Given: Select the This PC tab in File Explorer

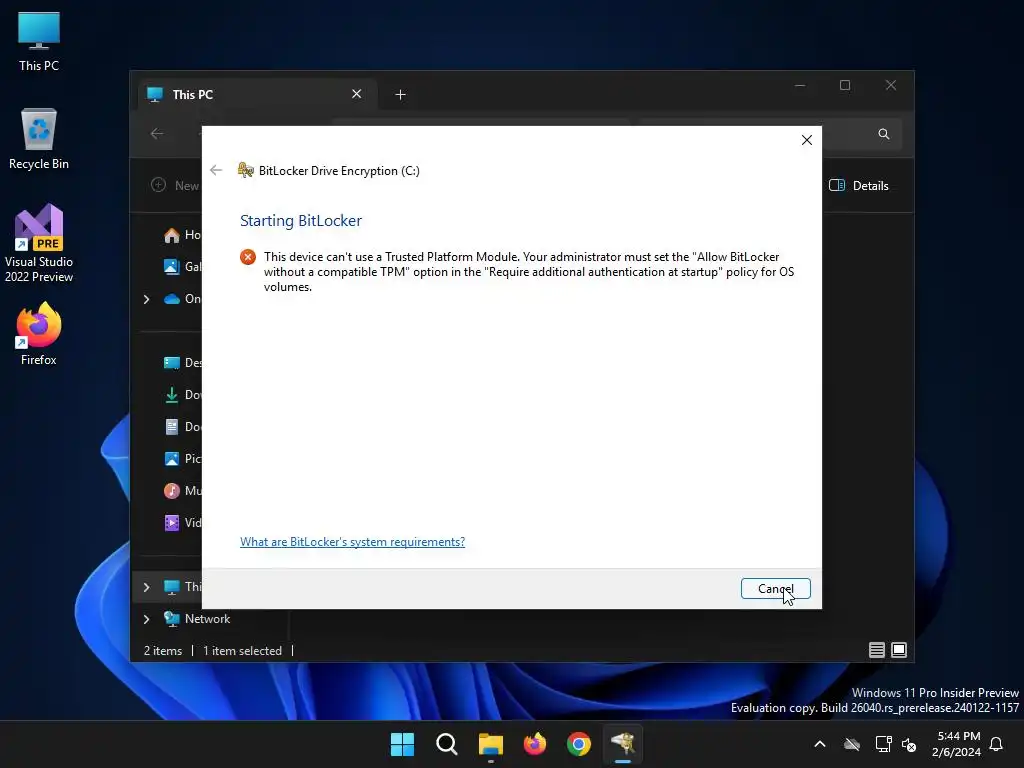Looking at the screenshot, I should click(x=256, y=95).
